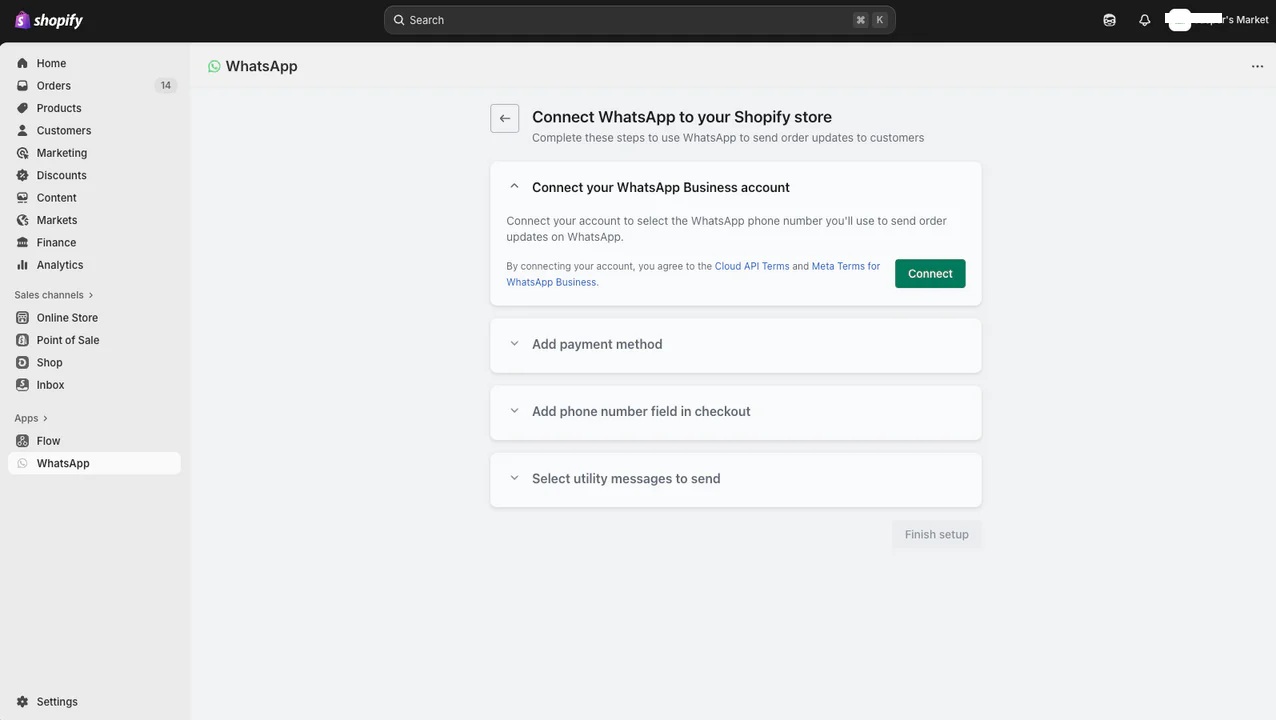This screenshot has width=1276, height=720.
Task: Open Discounts in the sidebar
Action: tap(94, 176)
